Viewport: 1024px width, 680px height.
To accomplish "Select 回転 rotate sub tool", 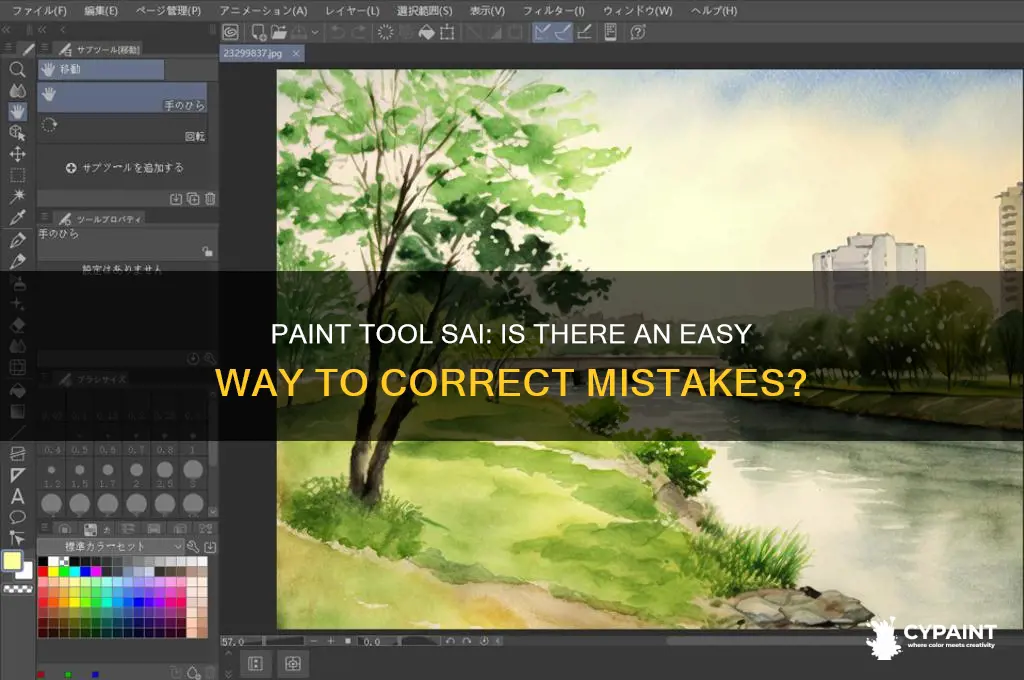I will click(x=122, y=129).
